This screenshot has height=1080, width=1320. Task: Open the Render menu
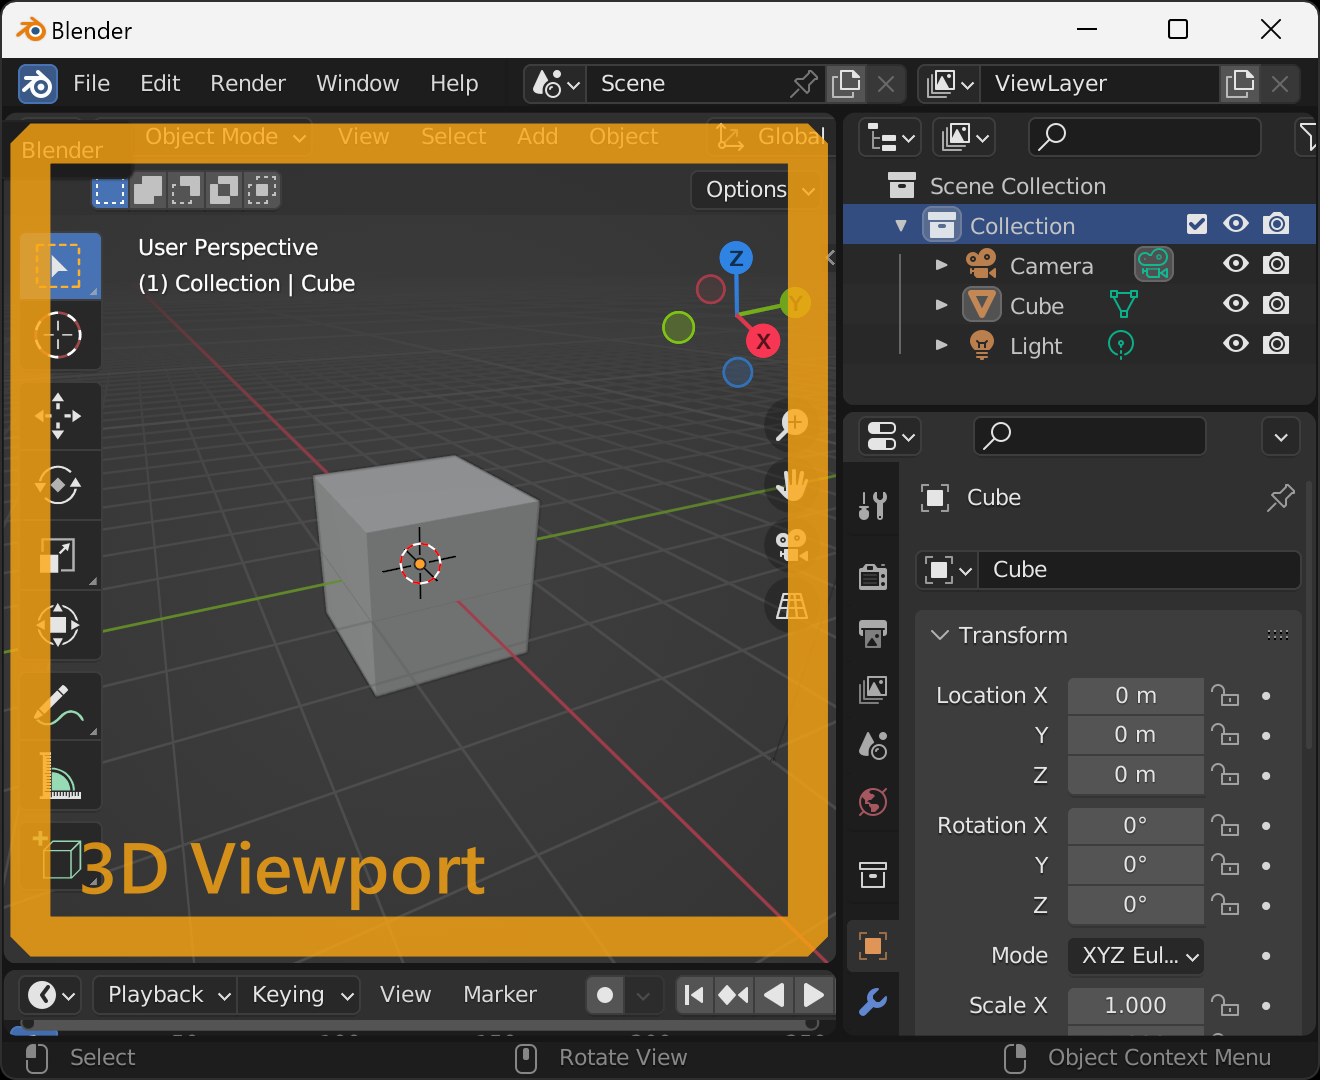pos(248,84)
